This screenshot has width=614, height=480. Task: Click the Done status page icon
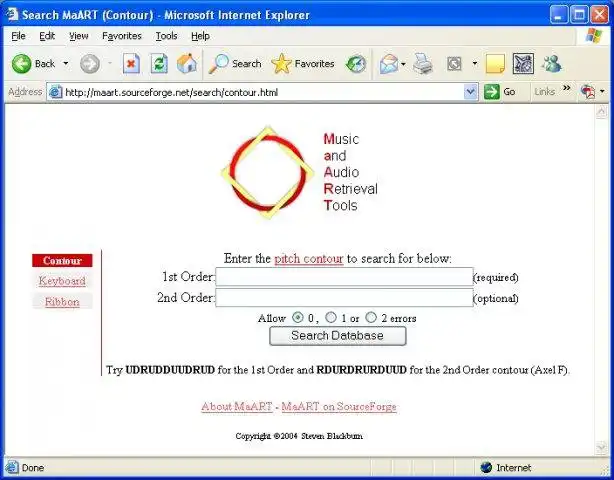point(12,467)
